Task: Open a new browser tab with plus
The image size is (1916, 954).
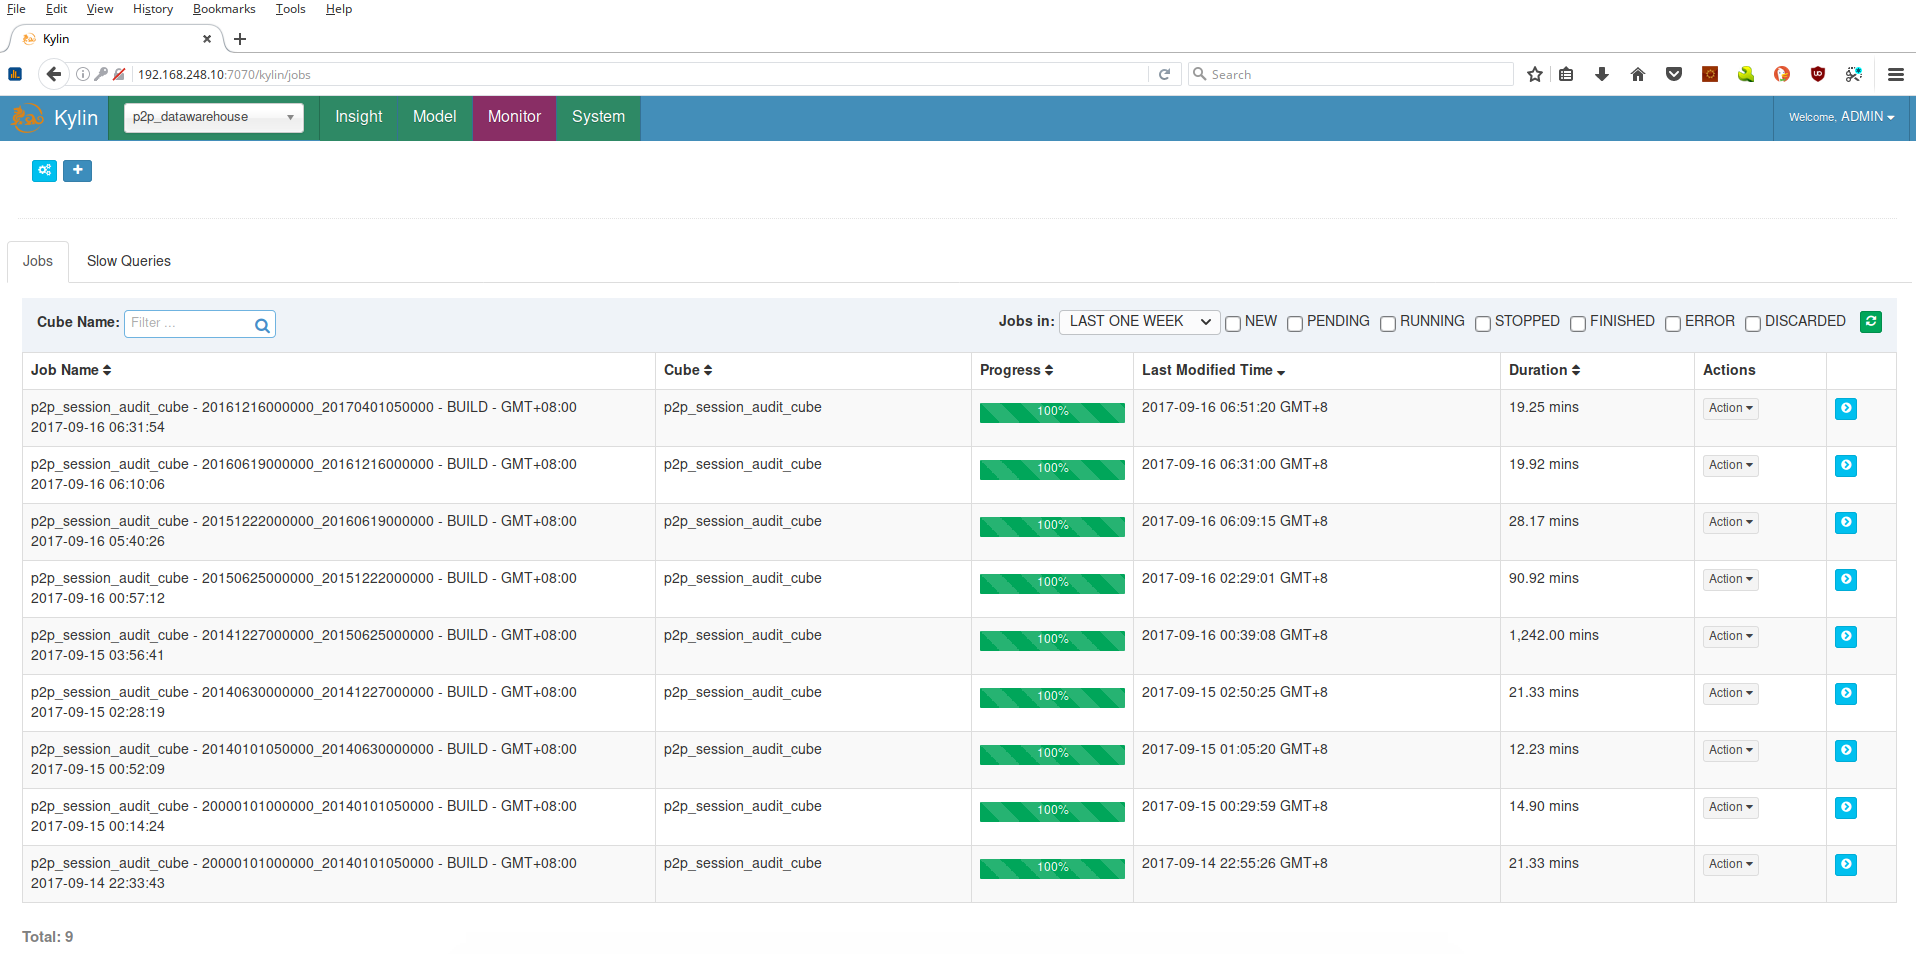Action: (240, 39)
